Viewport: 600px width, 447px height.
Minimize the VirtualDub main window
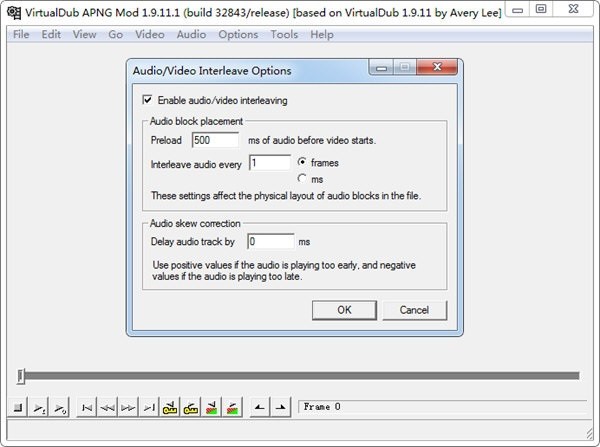(518, 9)
